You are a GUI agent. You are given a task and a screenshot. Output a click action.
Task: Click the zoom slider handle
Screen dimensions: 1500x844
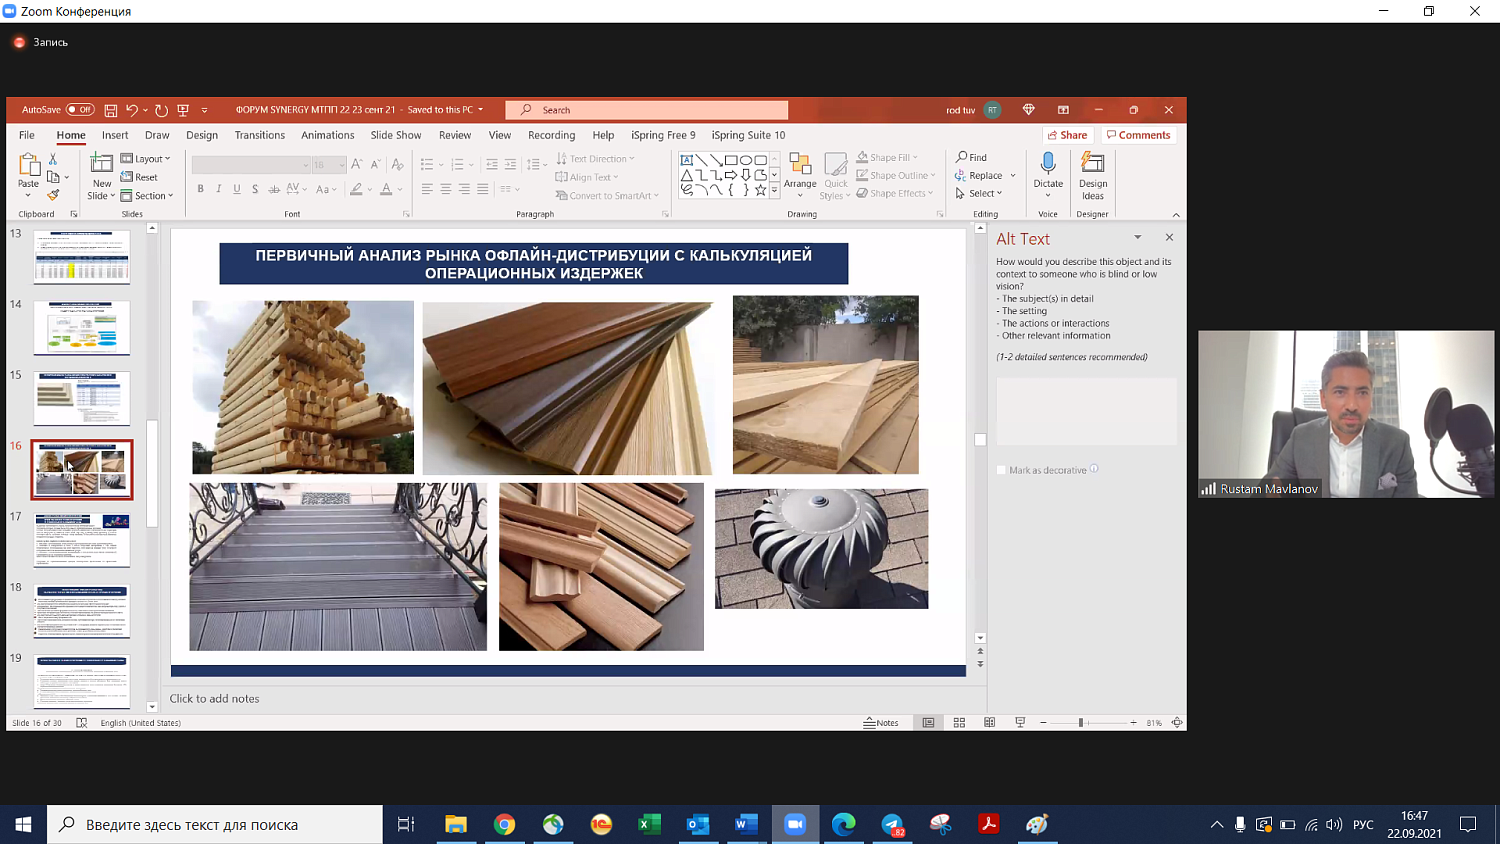(1081, 723)
